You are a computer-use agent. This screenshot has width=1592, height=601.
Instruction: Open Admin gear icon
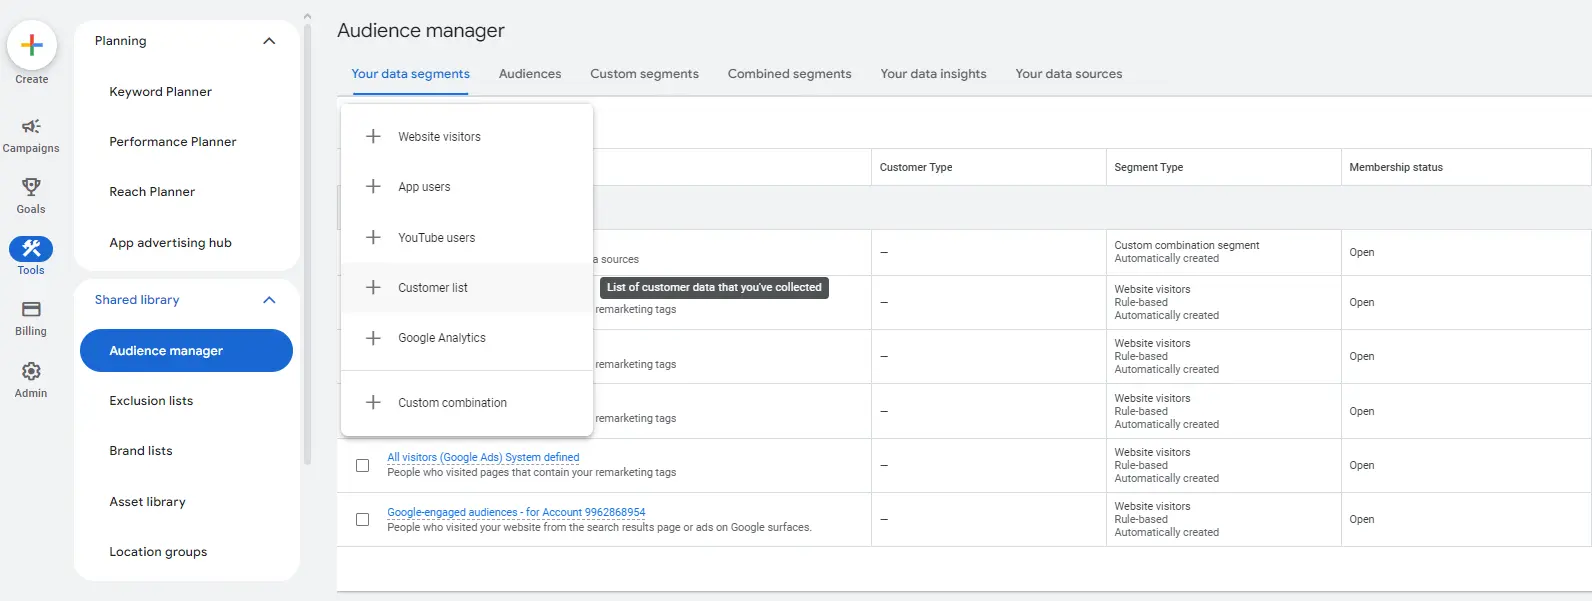coord(31,372)
